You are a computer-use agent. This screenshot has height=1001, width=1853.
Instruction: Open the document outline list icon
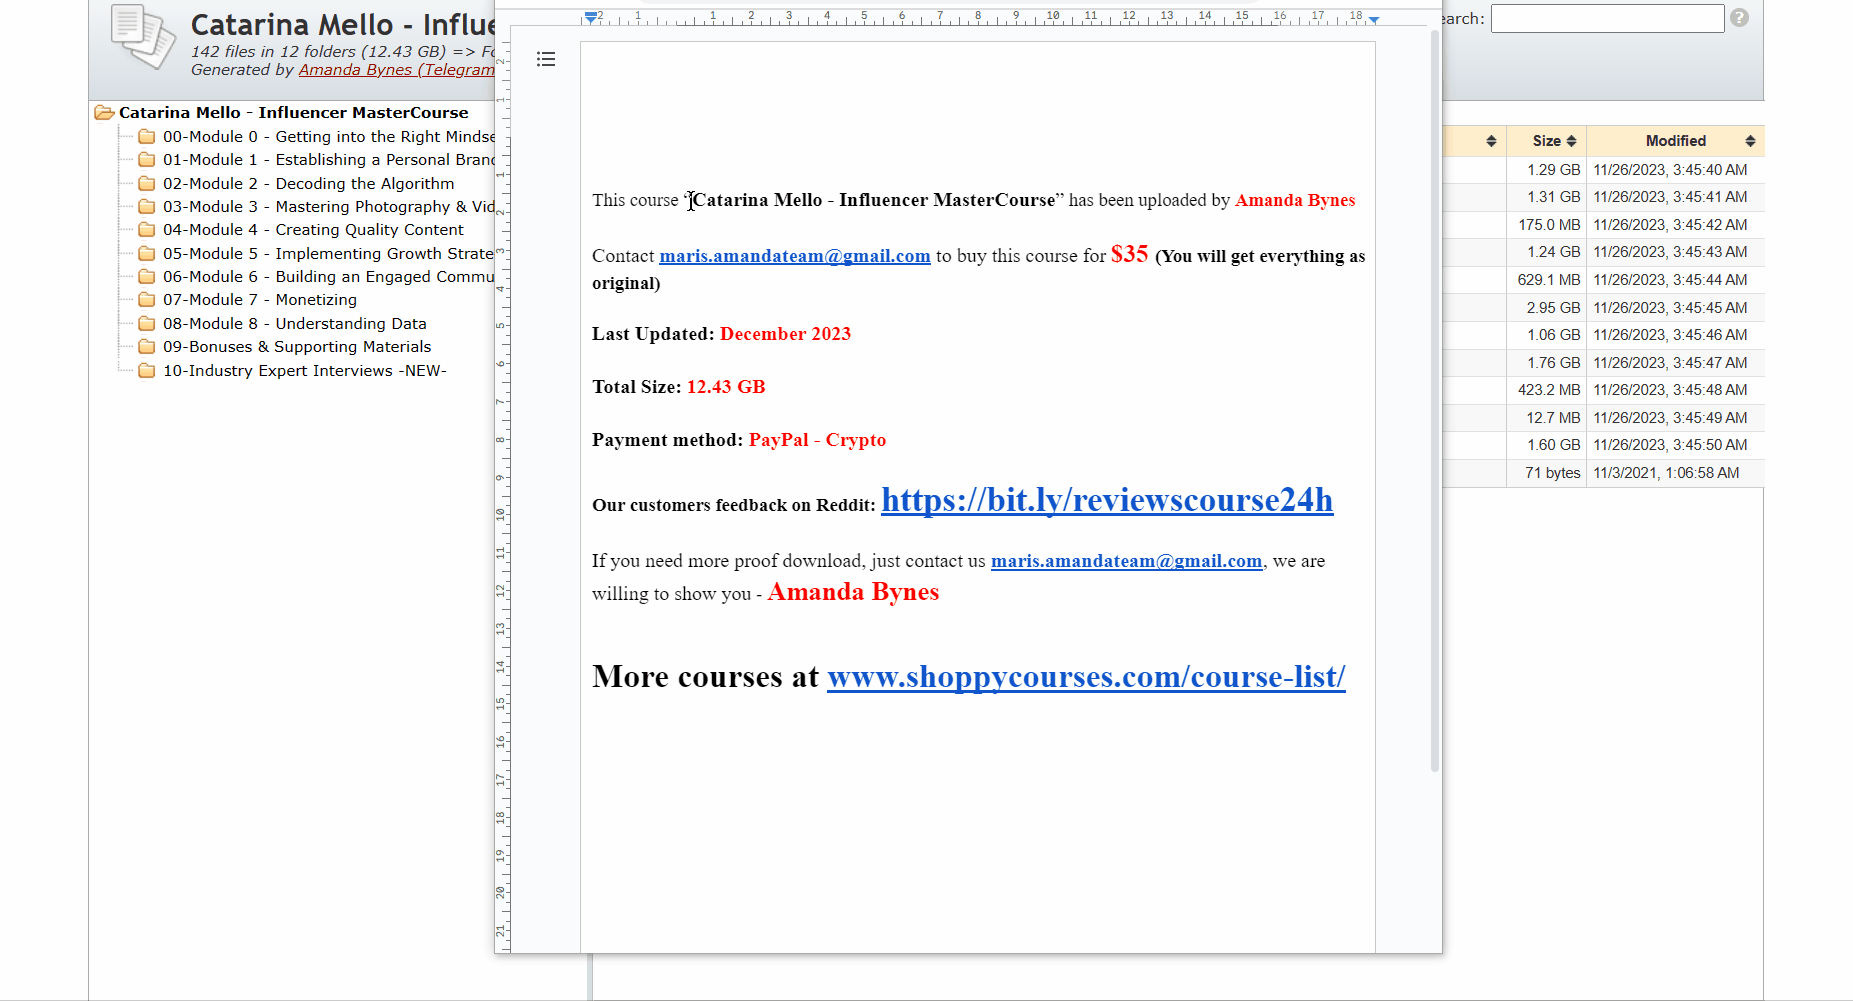tap(546, 60)
